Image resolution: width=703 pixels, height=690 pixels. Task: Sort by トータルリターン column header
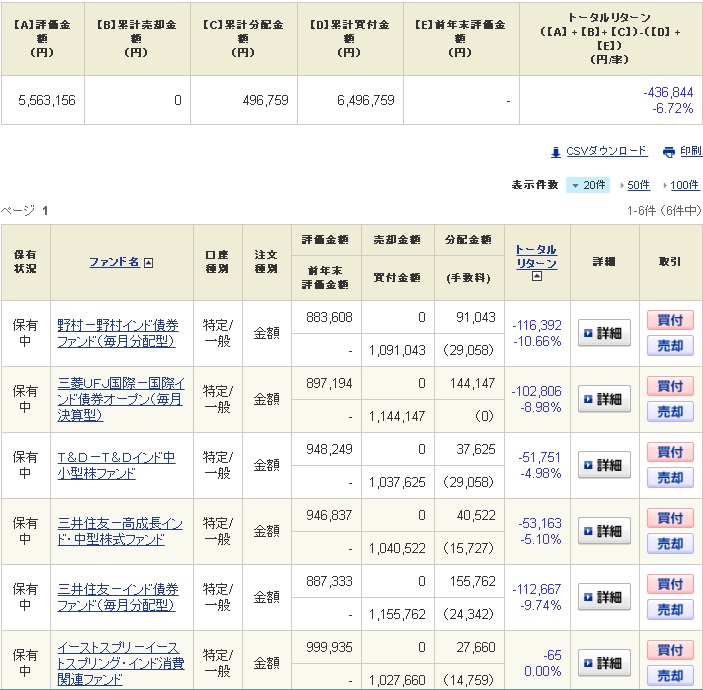coord(536,256)
